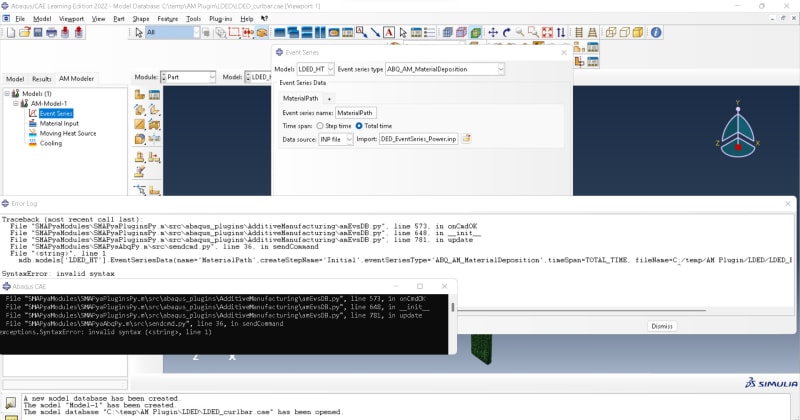This screenshot has width=800, height=420.
Task: Choose the Total time radio button
Action: [x=359, y=126]
